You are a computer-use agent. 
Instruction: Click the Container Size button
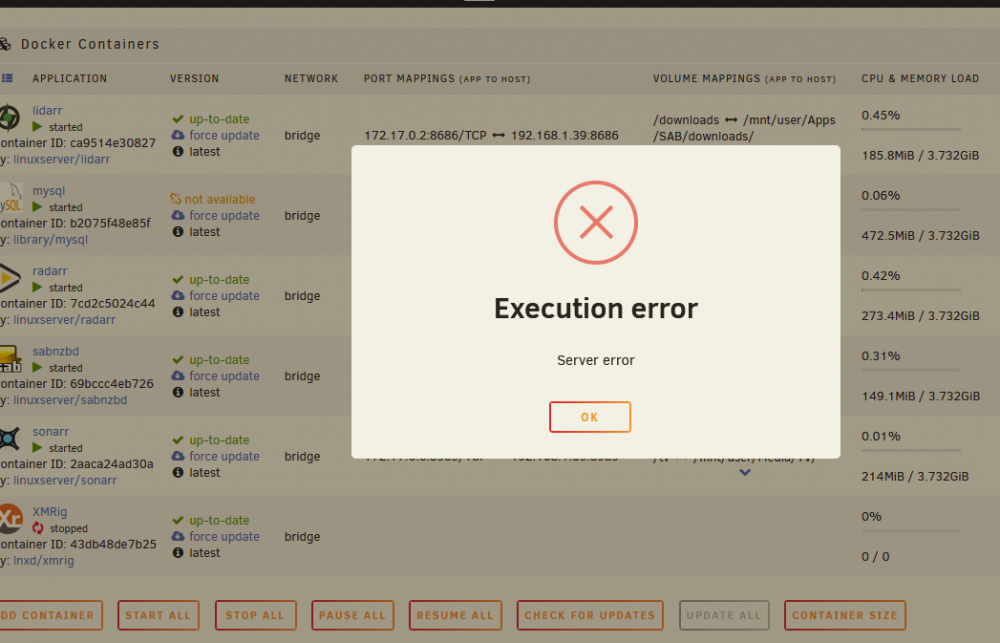[845, 616]
